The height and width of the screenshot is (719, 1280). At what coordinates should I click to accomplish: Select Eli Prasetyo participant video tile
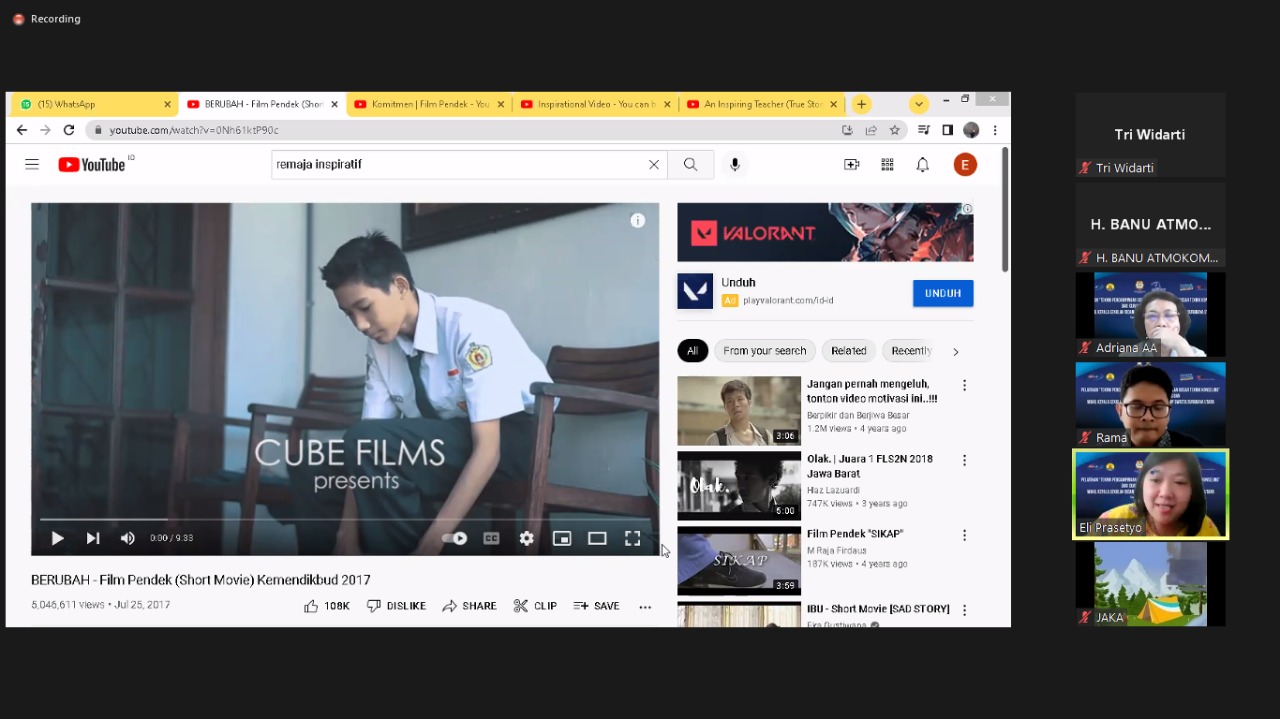1150,494
